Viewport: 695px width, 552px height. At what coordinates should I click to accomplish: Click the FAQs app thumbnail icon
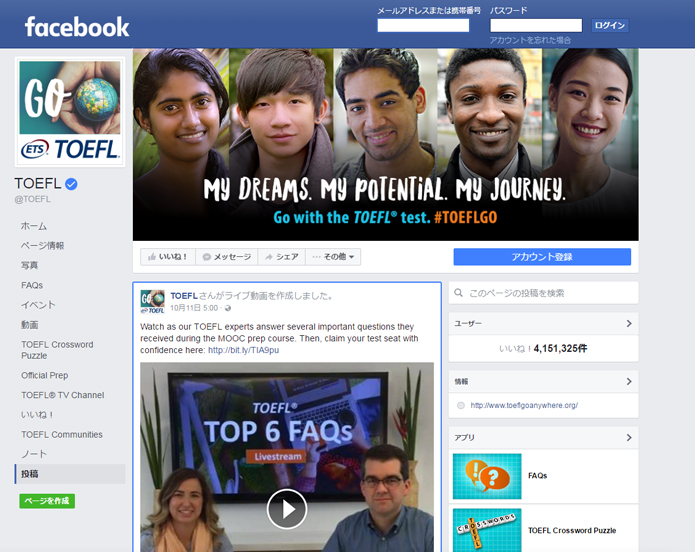(487, 476)
